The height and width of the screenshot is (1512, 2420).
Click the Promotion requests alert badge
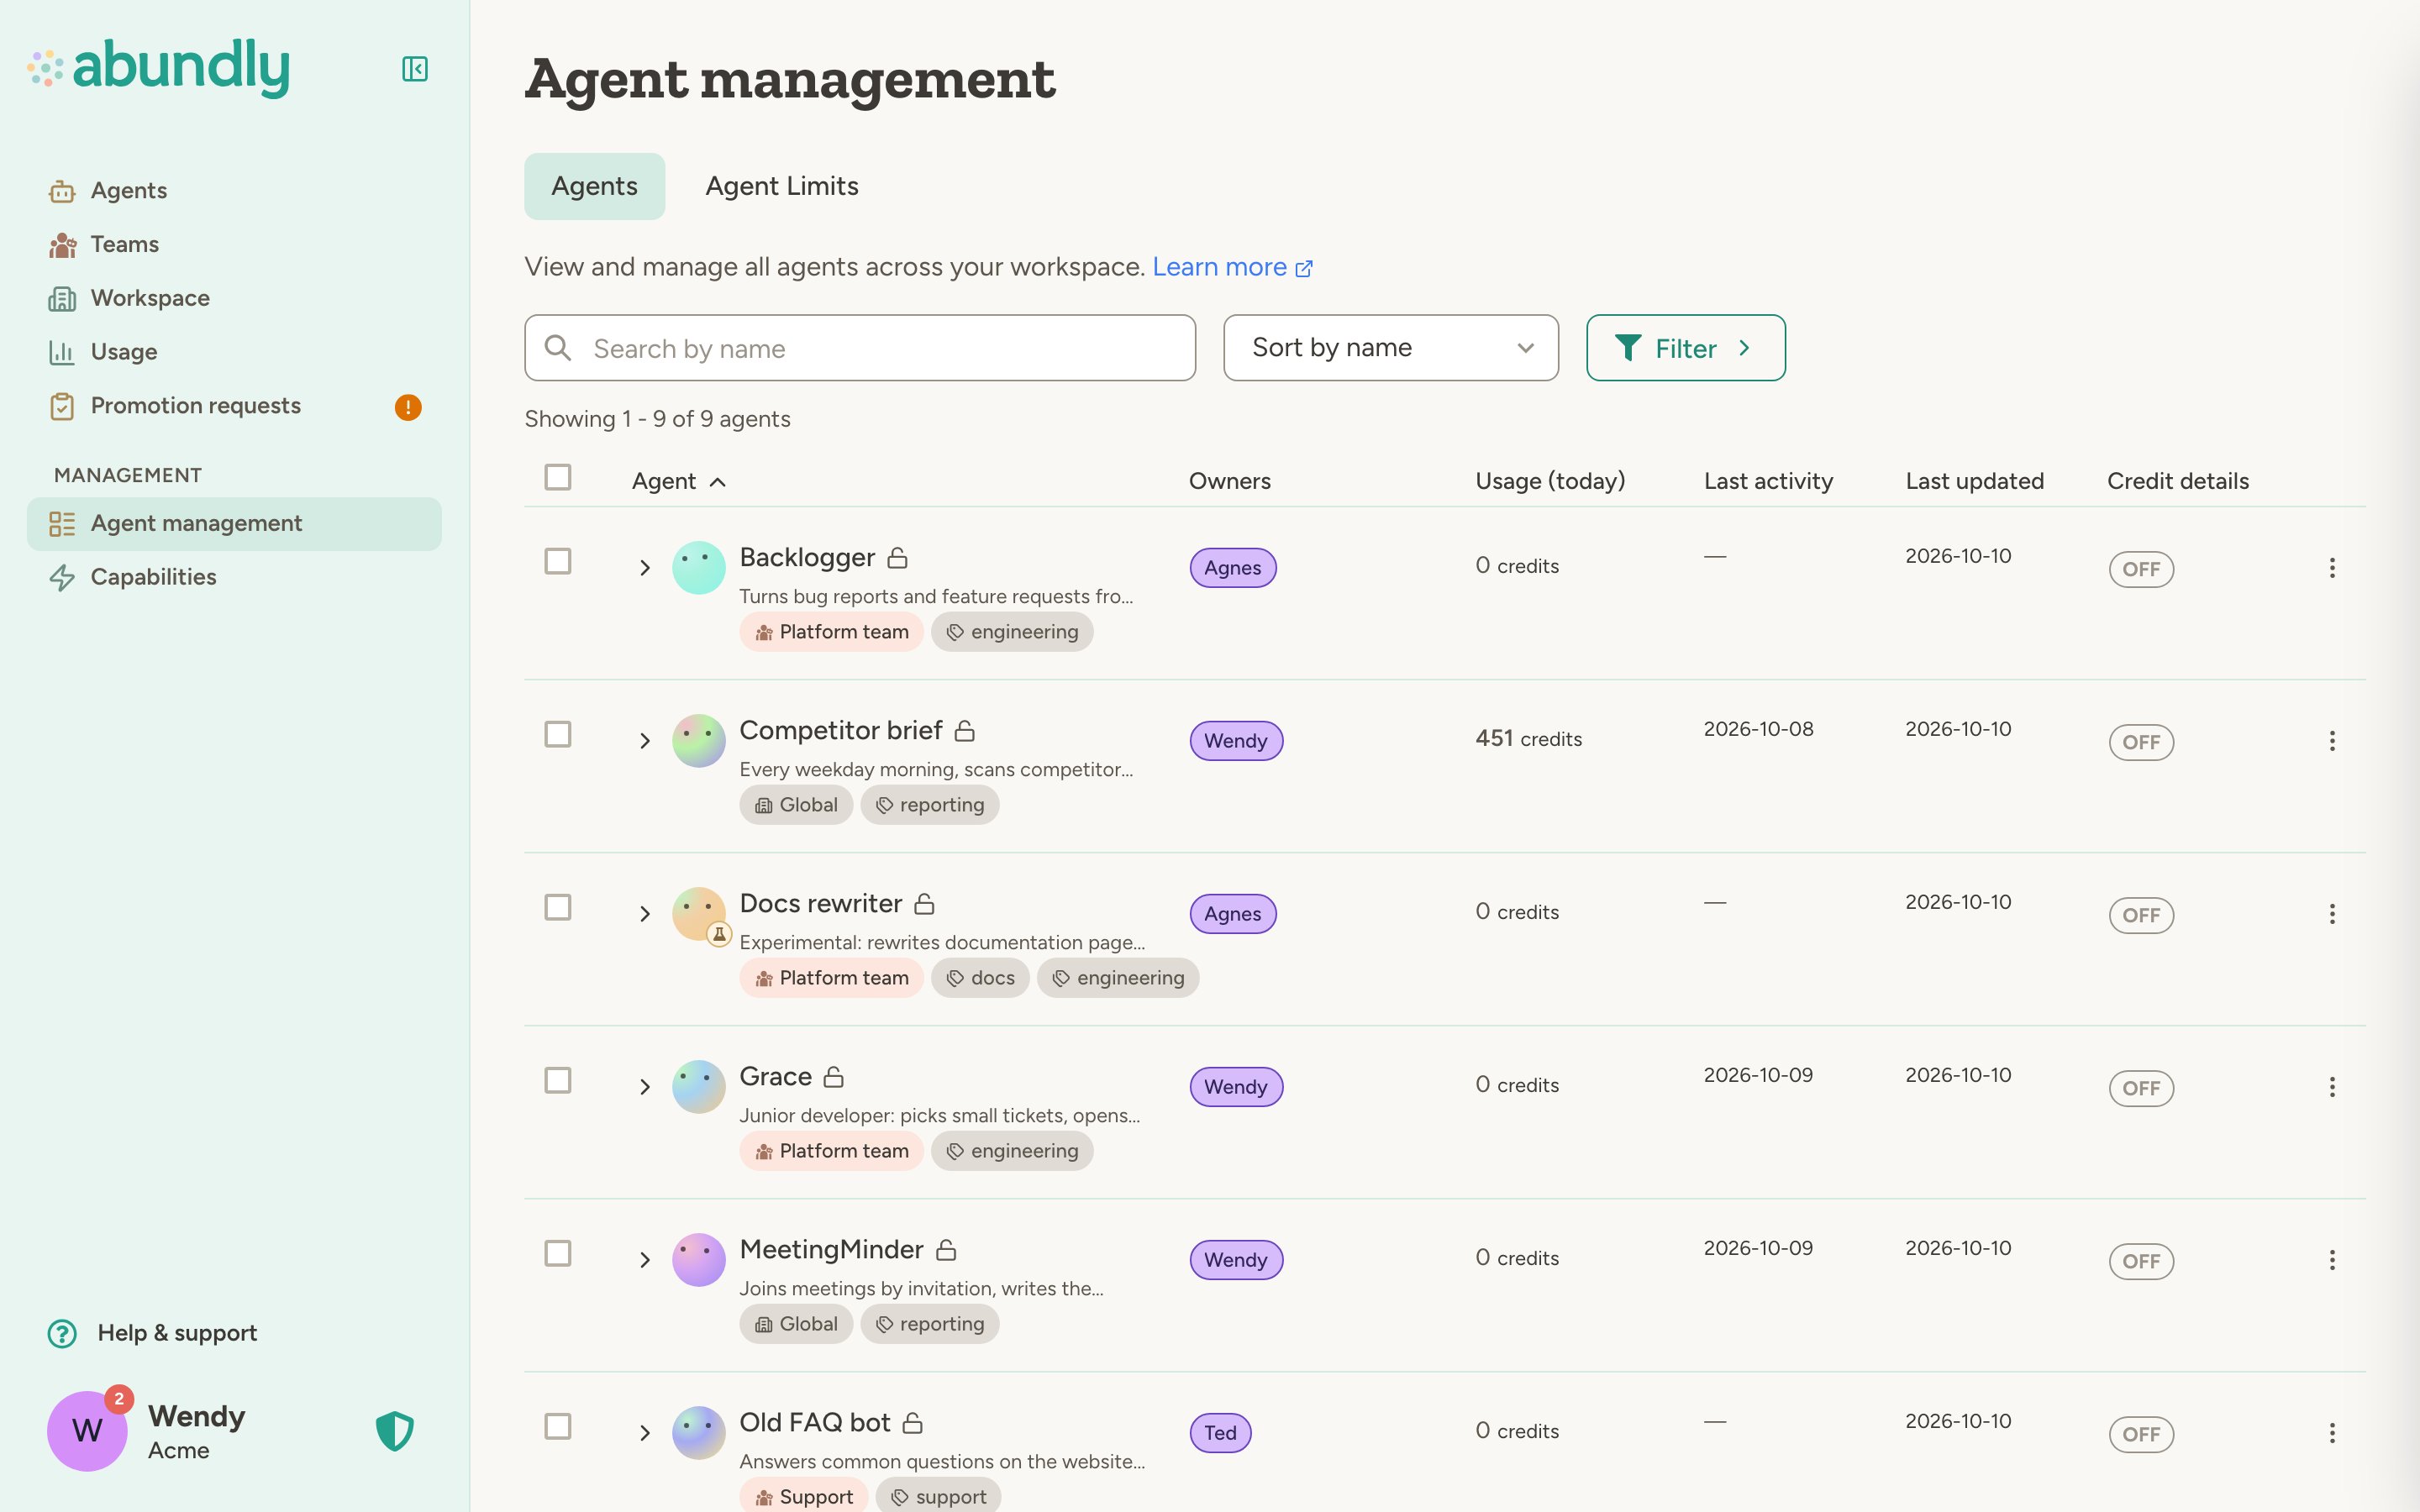tap(408, 407)
